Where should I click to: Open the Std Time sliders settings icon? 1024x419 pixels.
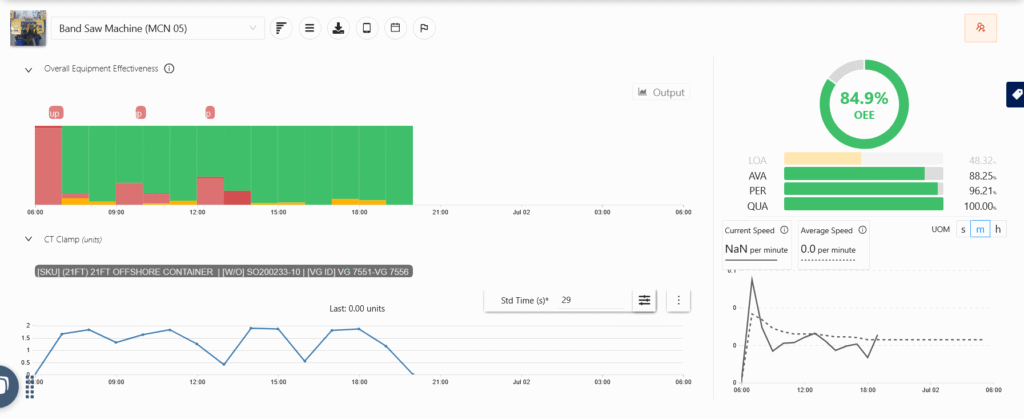pyautogui.click(x=645, y=300)
